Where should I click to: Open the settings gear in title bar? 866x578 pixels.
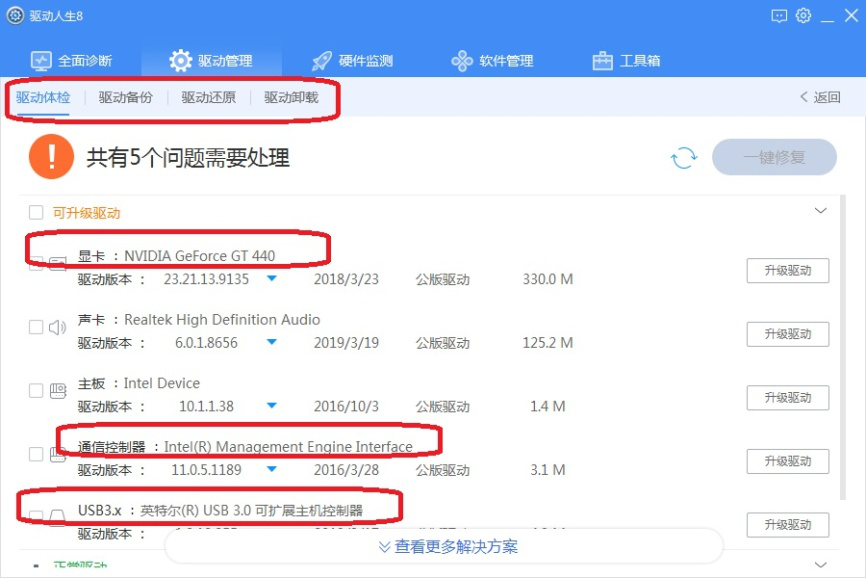coord(804,15)
